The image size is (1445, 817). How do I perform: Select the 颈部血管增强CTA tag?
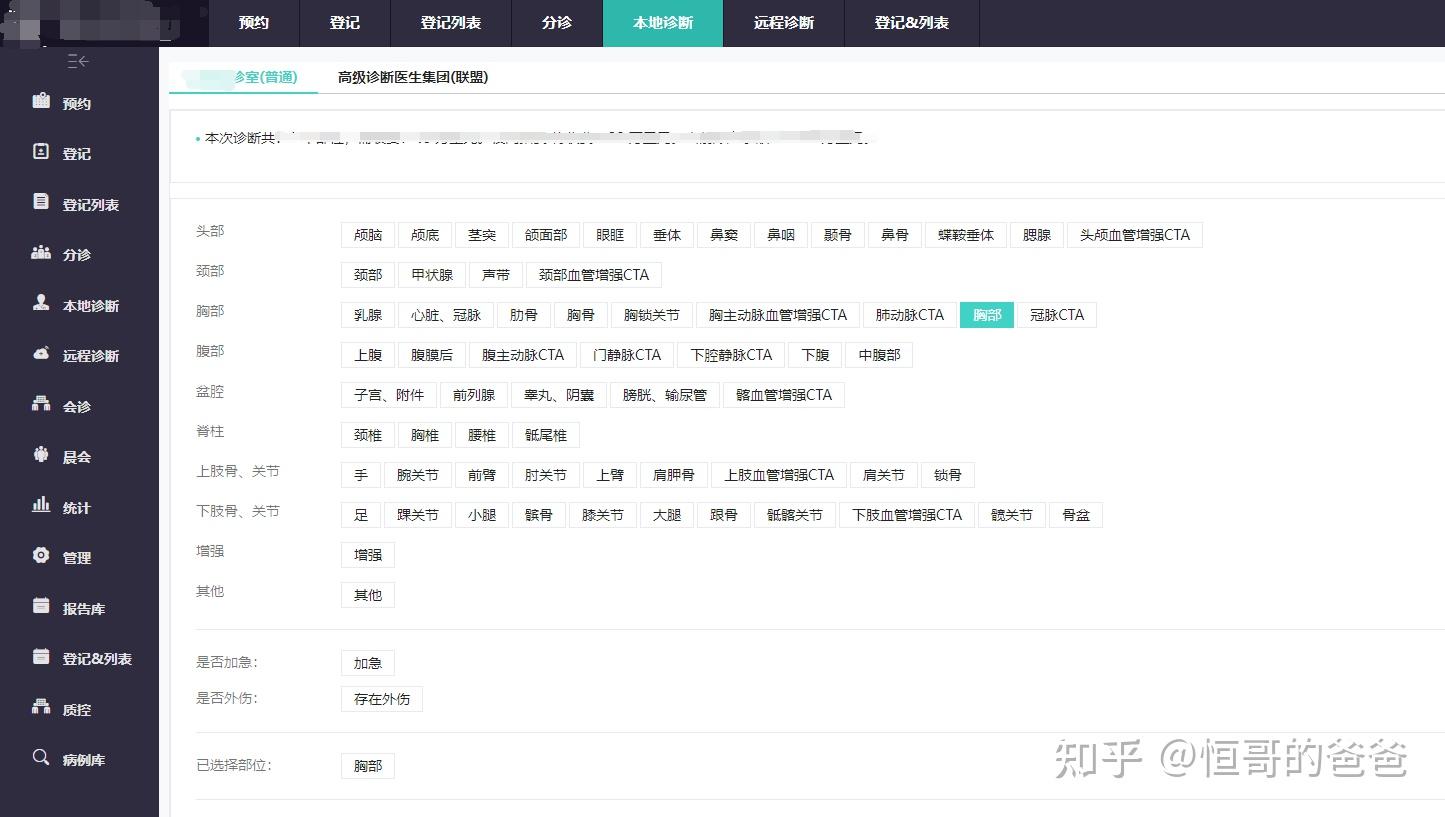pyautogui.click(x=594, y=275)
